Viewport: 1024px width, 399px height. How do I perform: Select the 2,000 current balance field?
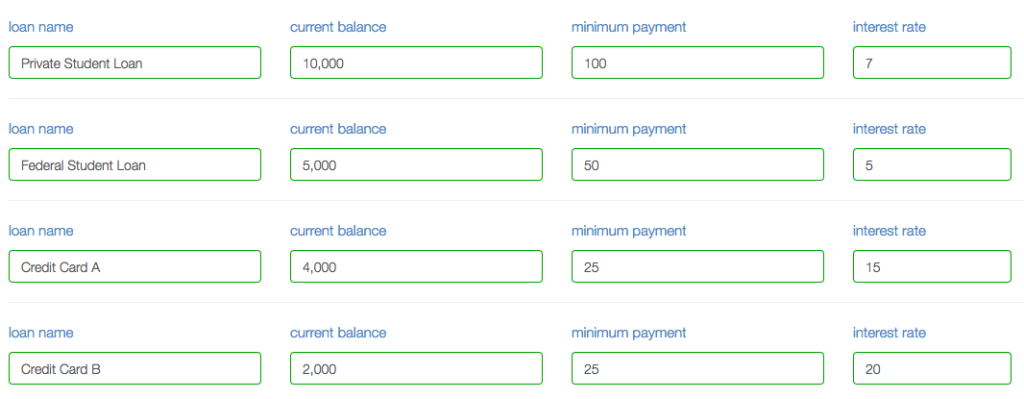(x=416, y=368)
